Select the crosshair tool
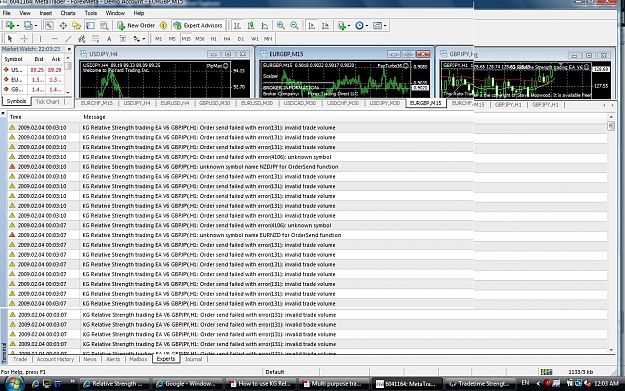 (x=24, y=39)
